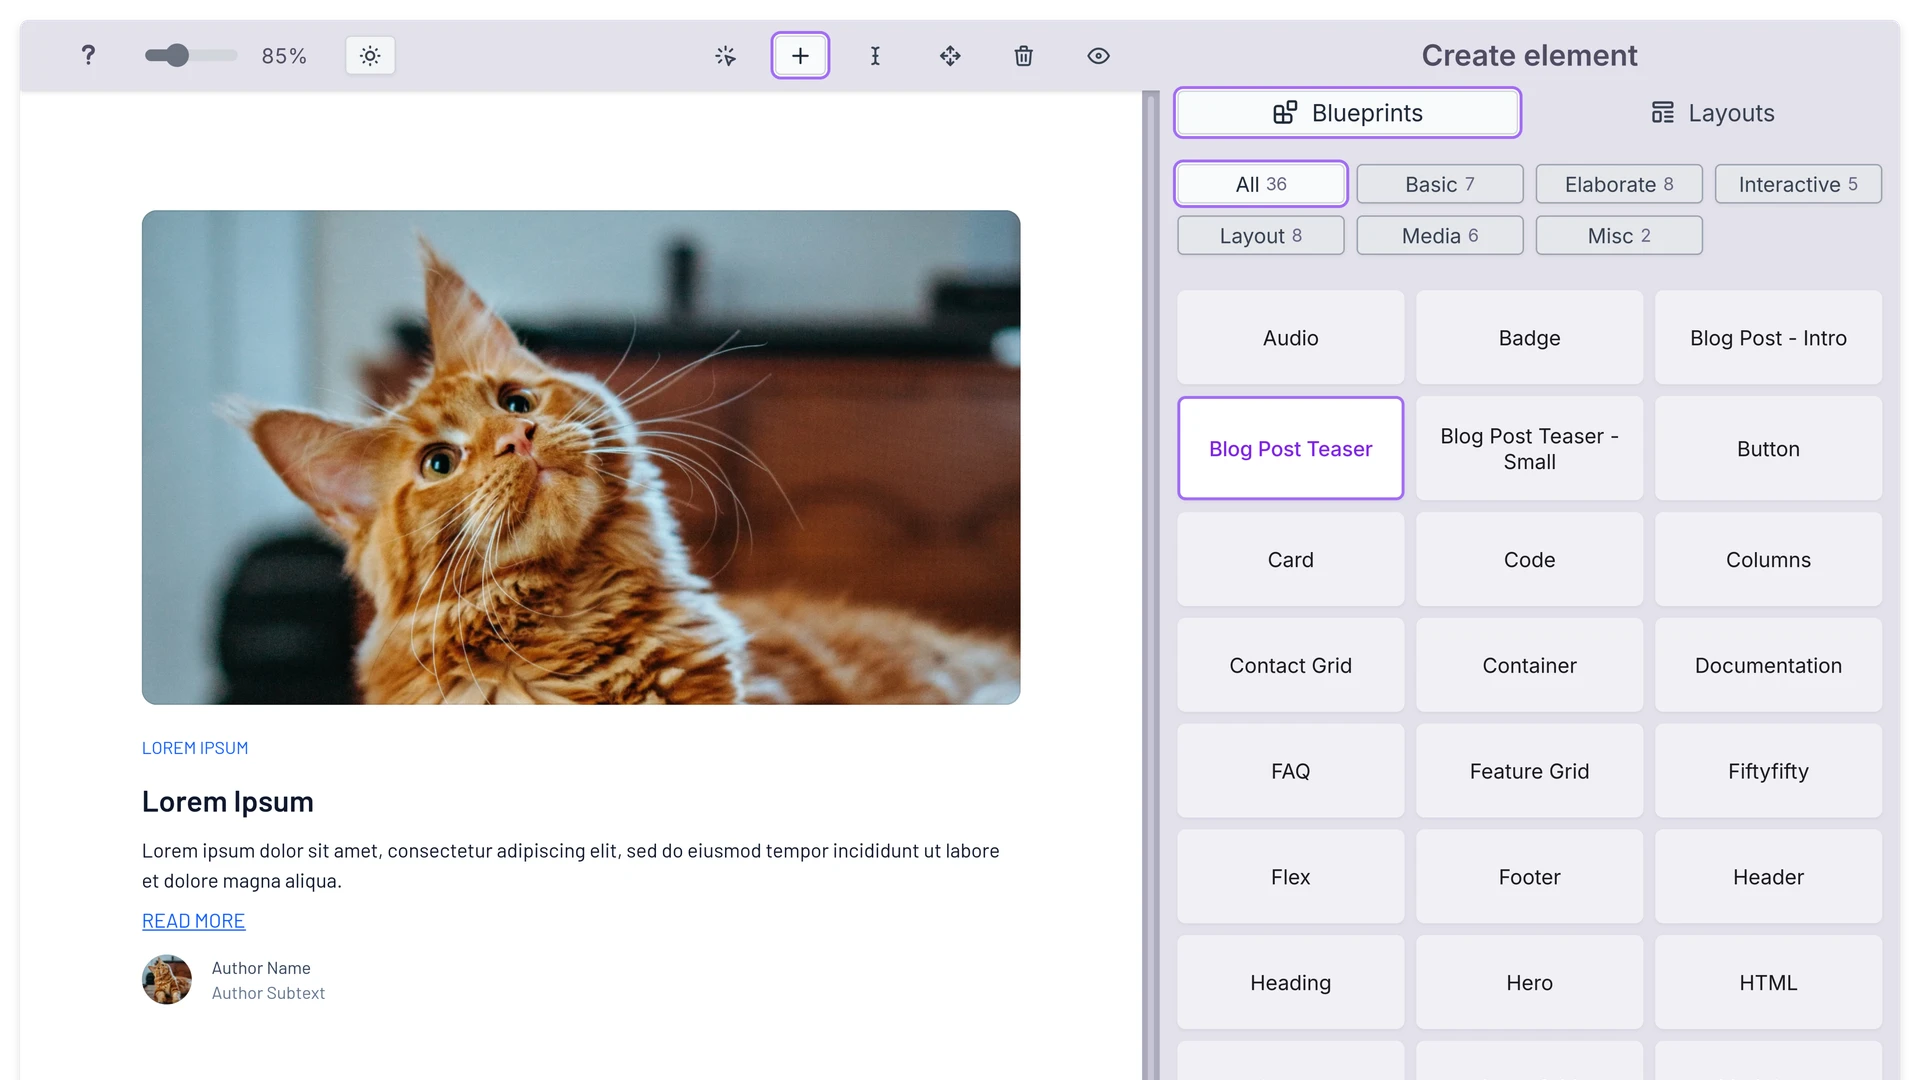The width and height of the screenshot is (1920, 1080).
Task: Select the text cursor edit tool
Action: tap(875, 56)
